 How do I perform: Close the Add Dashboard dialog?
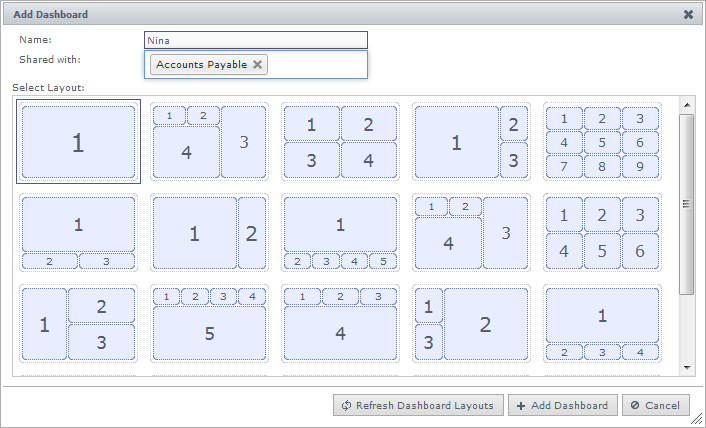688,15
